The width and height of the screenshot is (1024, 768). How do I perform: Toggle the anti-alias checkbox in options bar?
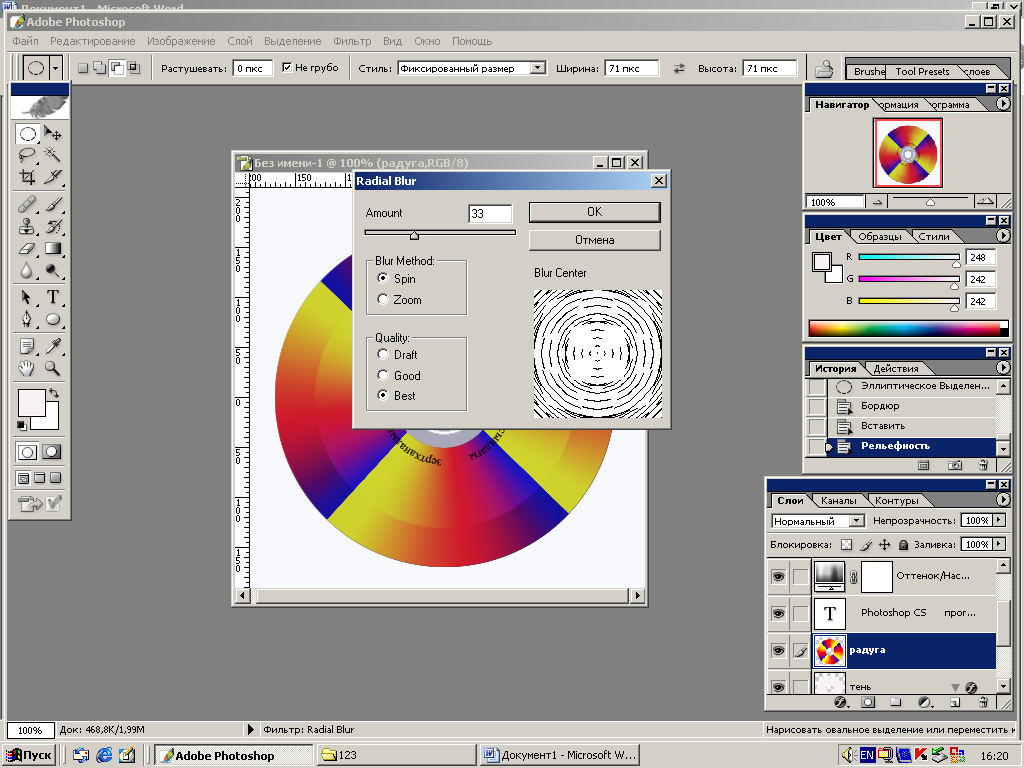coord(287,67)
